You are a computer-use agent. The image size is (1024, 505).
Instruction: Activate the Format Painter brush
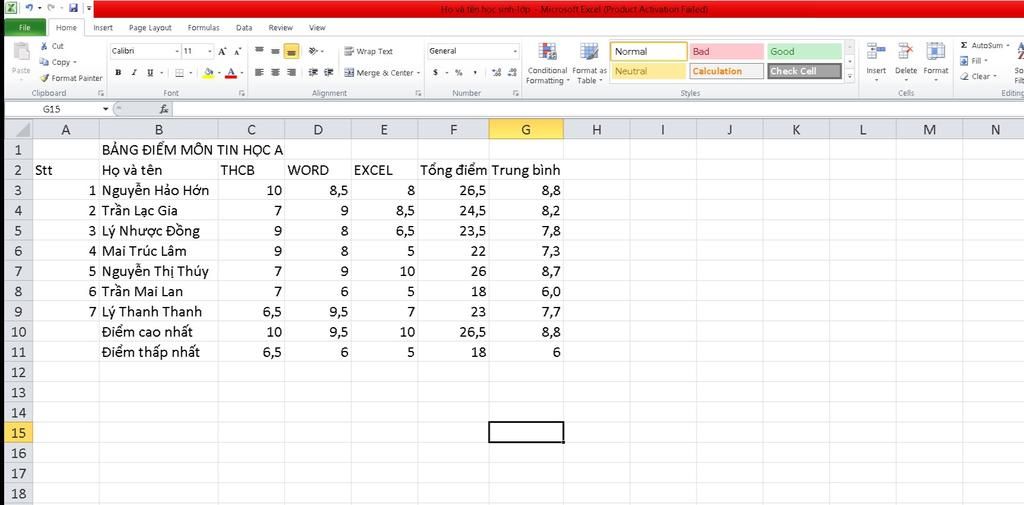(x=44, y=78)
